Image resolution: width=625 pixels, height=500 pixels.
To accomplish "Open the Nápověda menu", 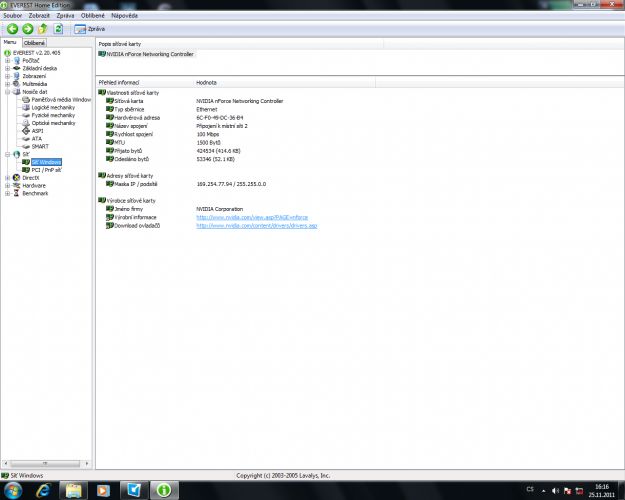I will point(124,16).
